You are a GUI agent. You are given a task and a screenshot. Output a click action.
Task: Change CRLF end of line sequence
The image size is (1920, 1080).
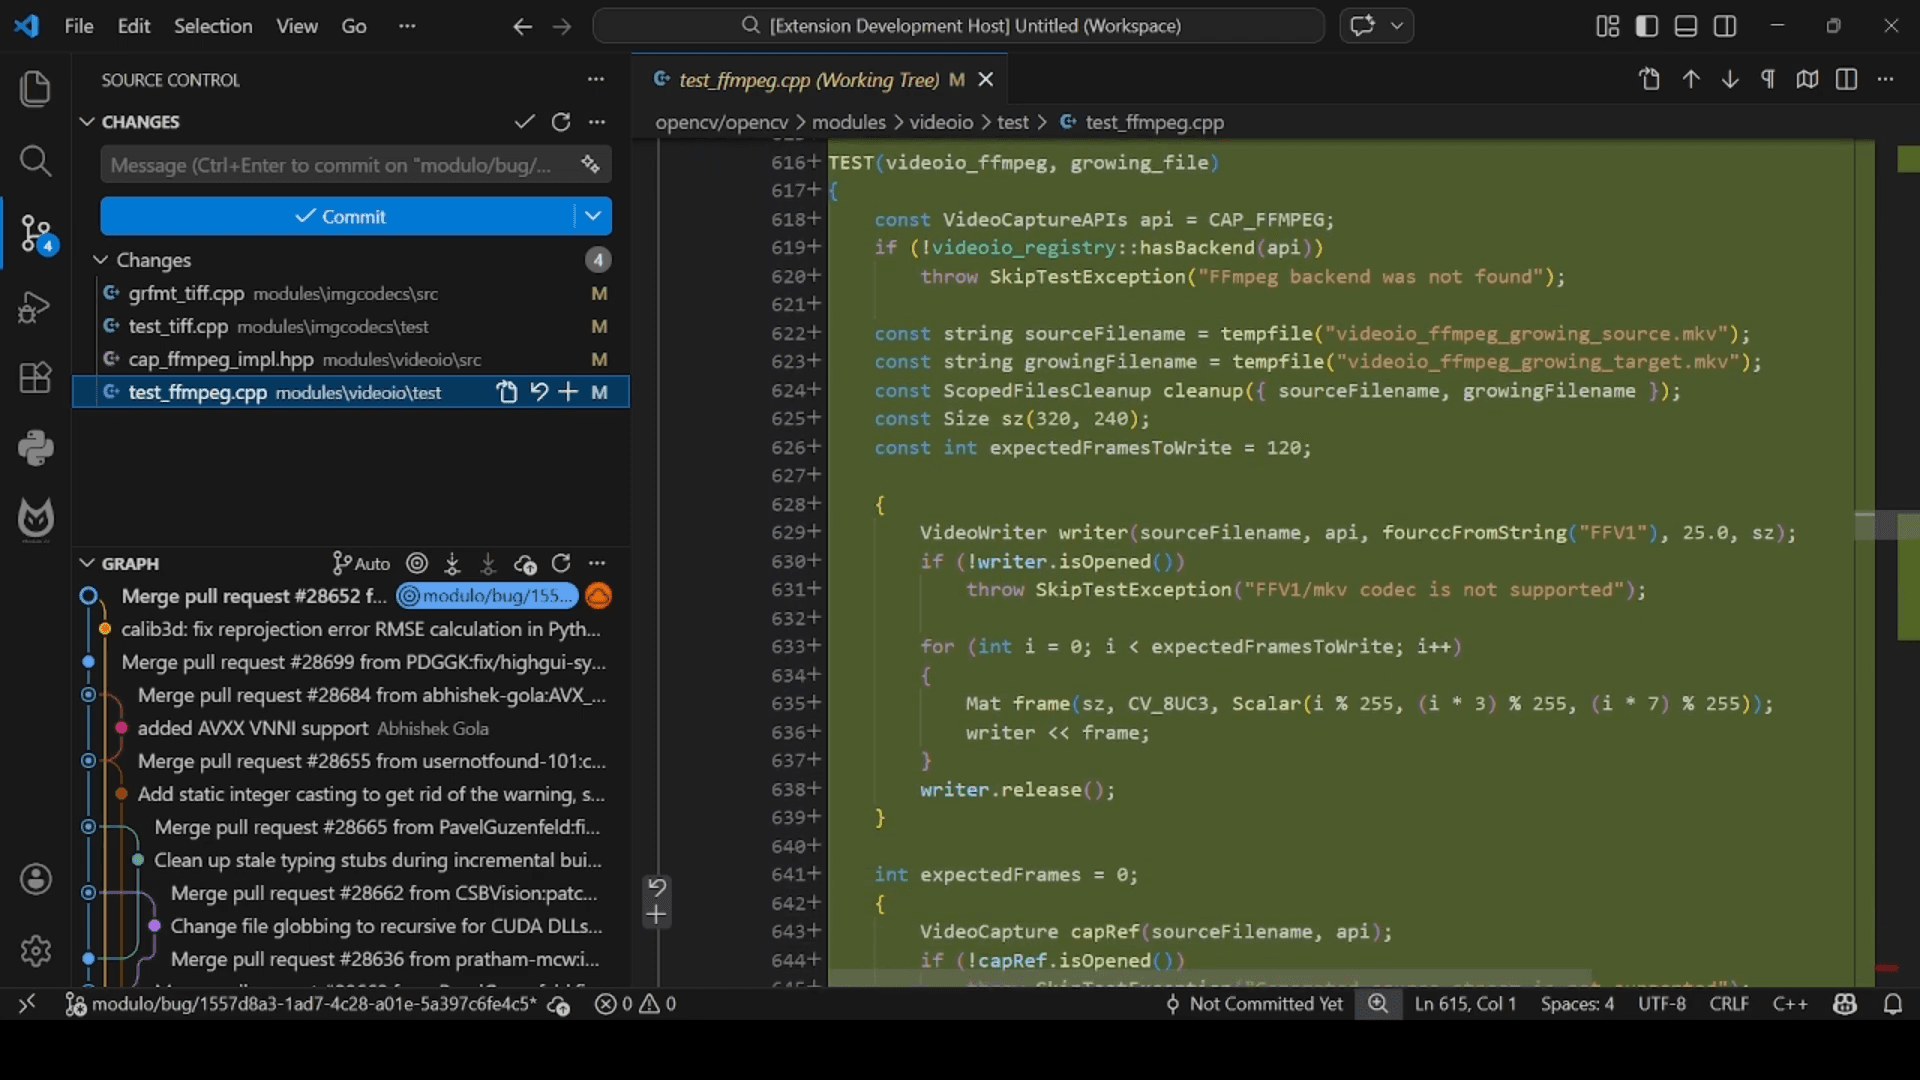point(1729,1004)
